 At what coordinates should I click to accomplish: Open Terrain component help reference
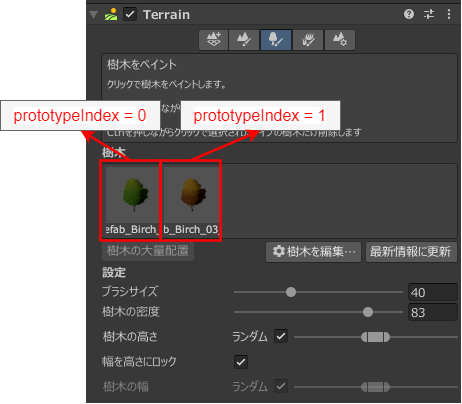click(409, 14)
